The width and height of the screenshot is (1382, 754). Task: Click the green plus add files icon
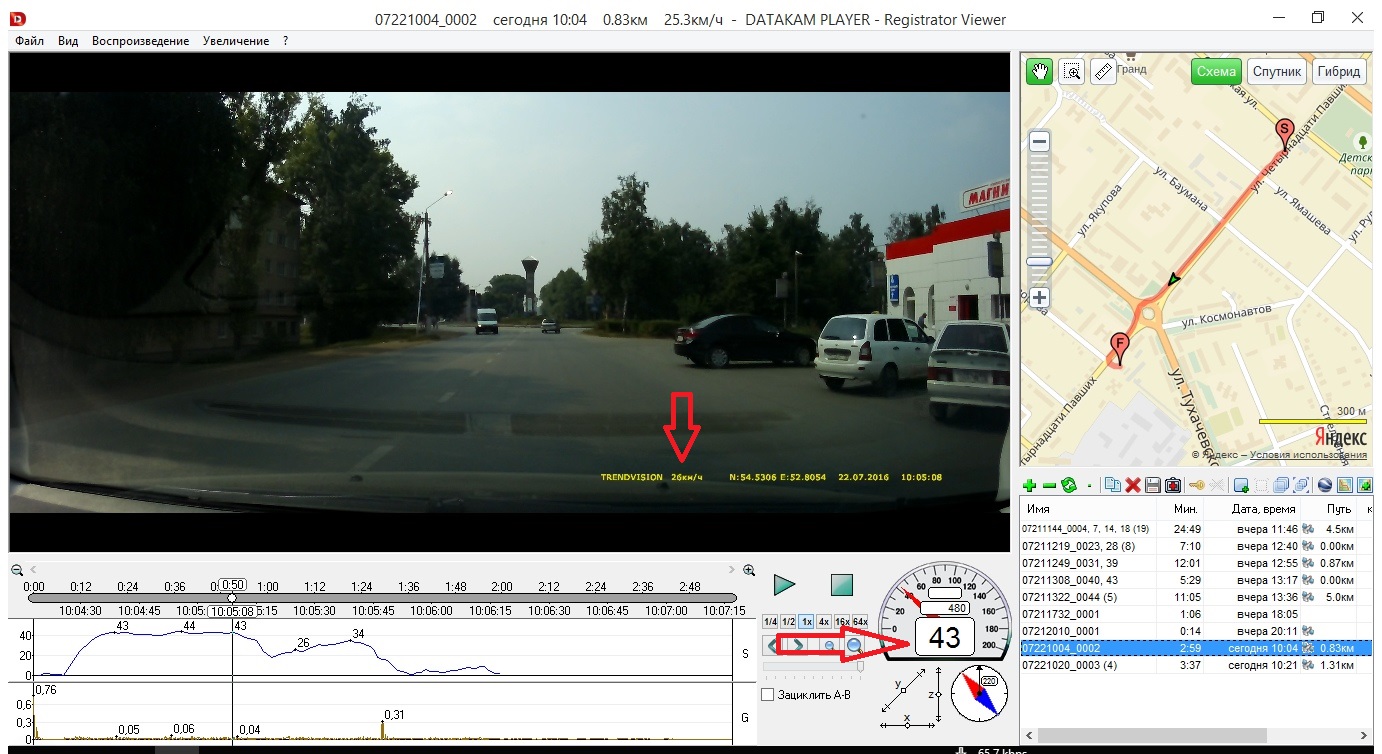point(1030,485)
